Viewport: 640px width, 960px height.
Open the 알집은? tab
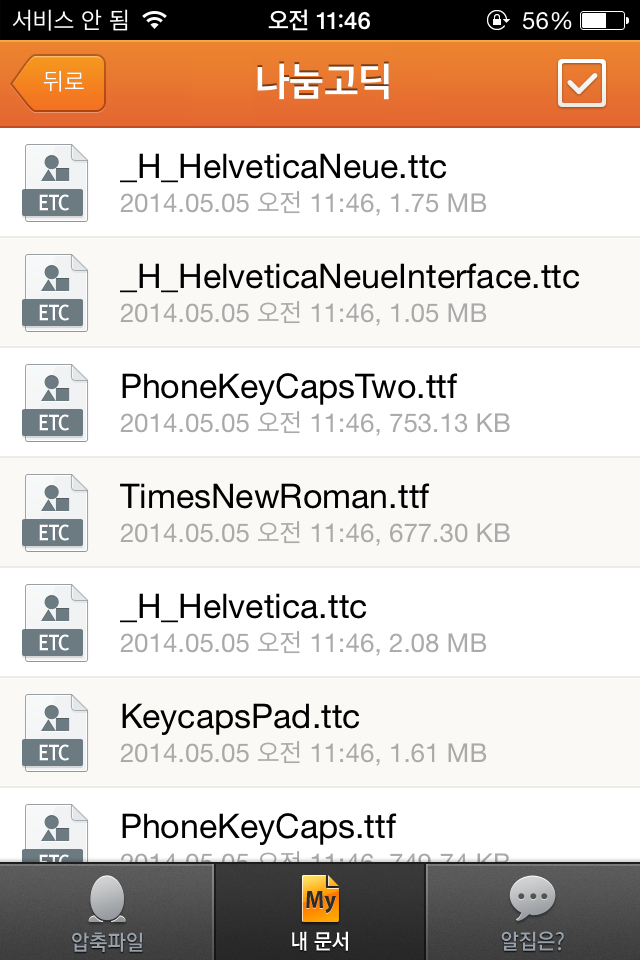tap(532, 912)
